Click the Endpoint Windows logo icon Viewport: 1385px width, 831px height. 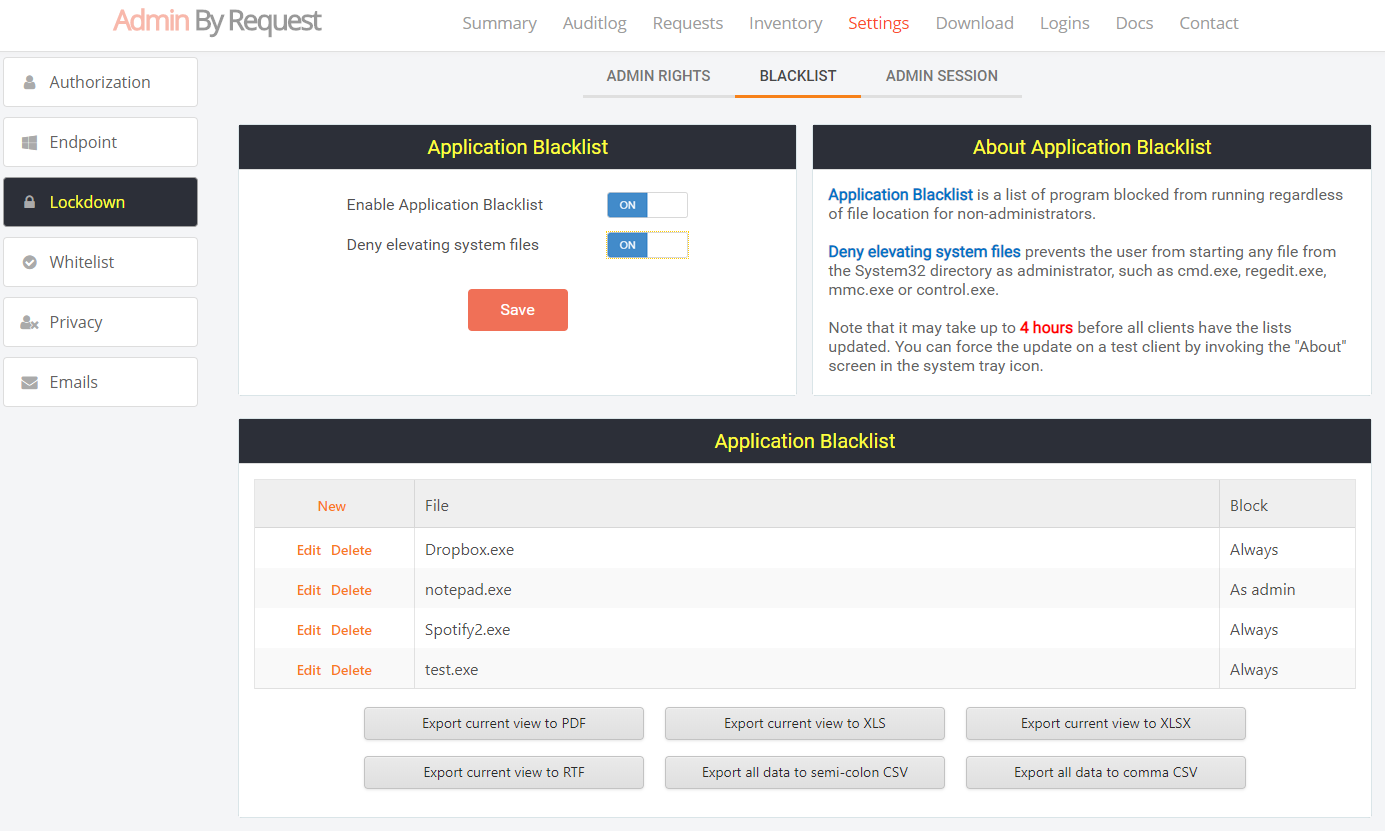(x=30, y=142)
